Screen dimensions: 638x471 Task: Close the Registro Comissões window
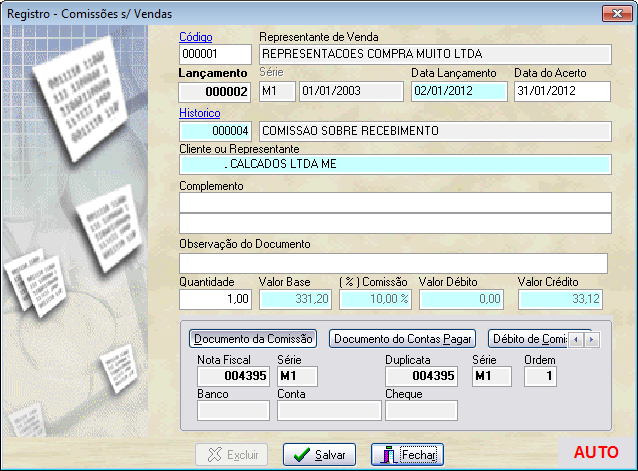click(617, 13)
